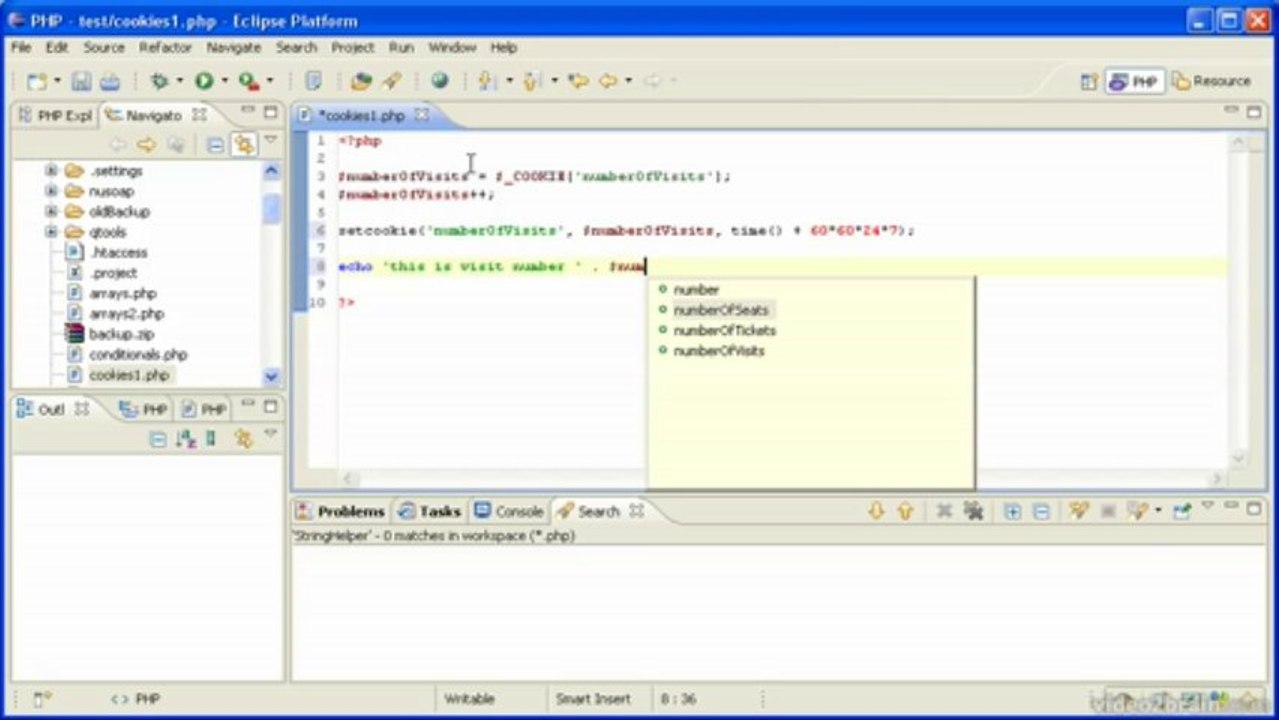Toggle the green Outline filter icon
This screenshot has height=720, width=1279.
point(211,439)
